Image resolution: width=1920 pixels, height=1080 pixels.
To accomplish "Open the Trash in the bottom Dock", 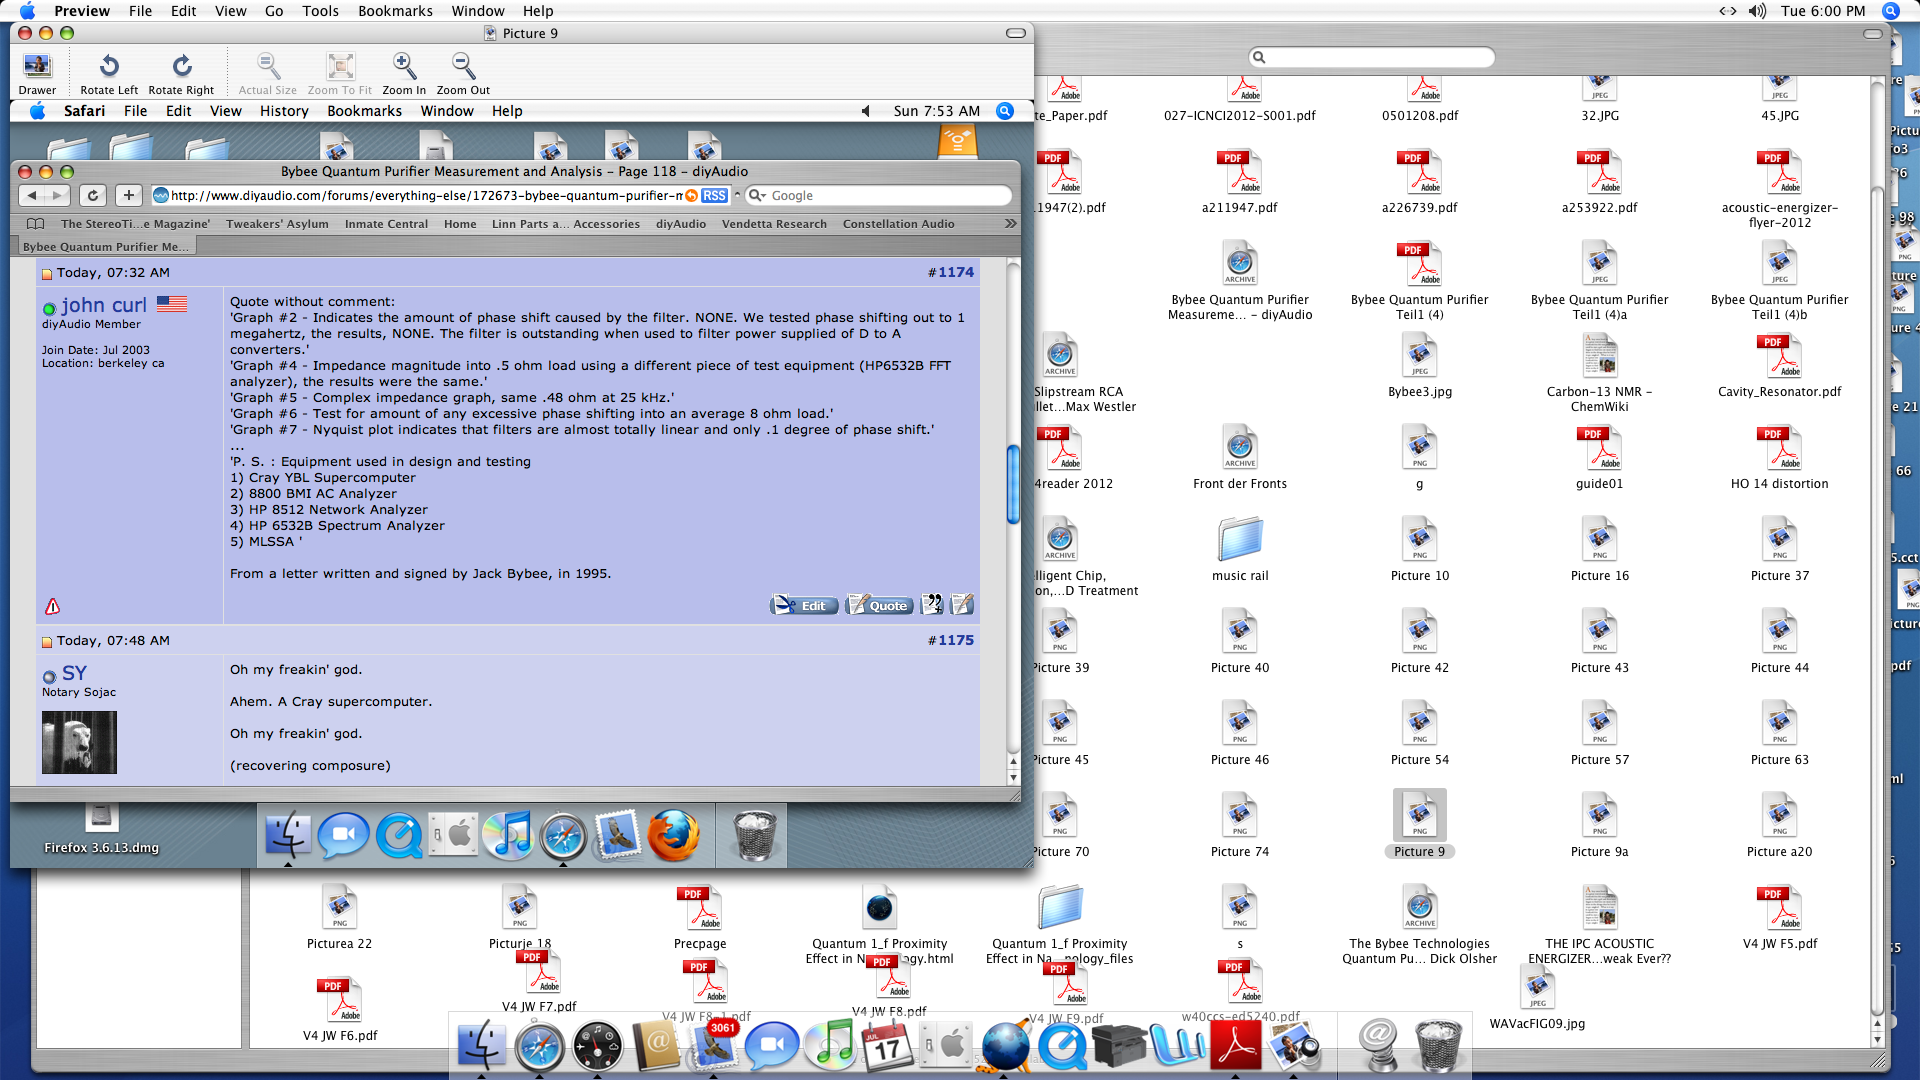I will click(1438, 1046).
